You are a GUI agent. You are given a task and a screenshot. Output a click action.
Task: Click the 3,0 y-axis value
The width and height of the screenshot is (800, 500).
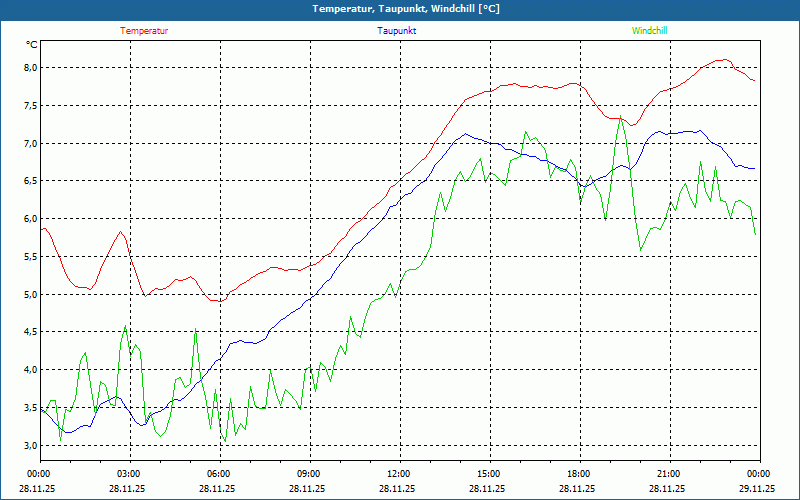pos(31,445)
